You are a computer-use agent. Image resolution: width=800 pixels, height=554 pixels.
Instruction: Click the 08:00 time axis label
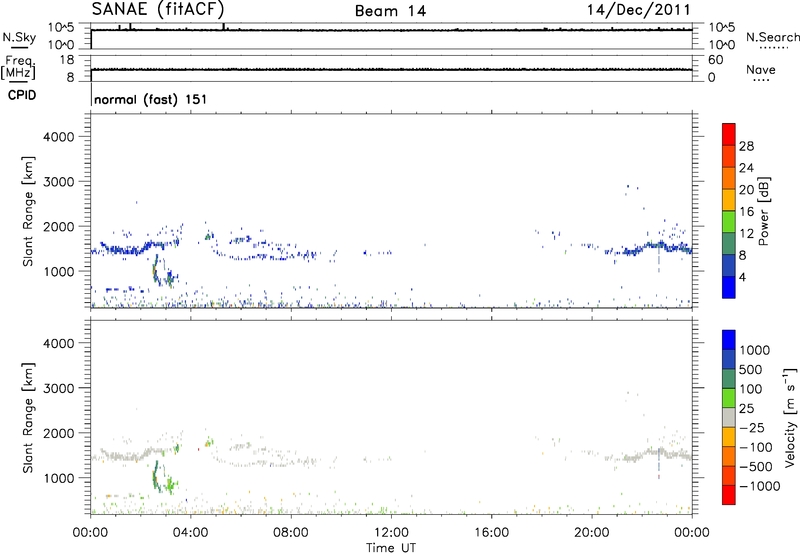[x=291, y=533]
